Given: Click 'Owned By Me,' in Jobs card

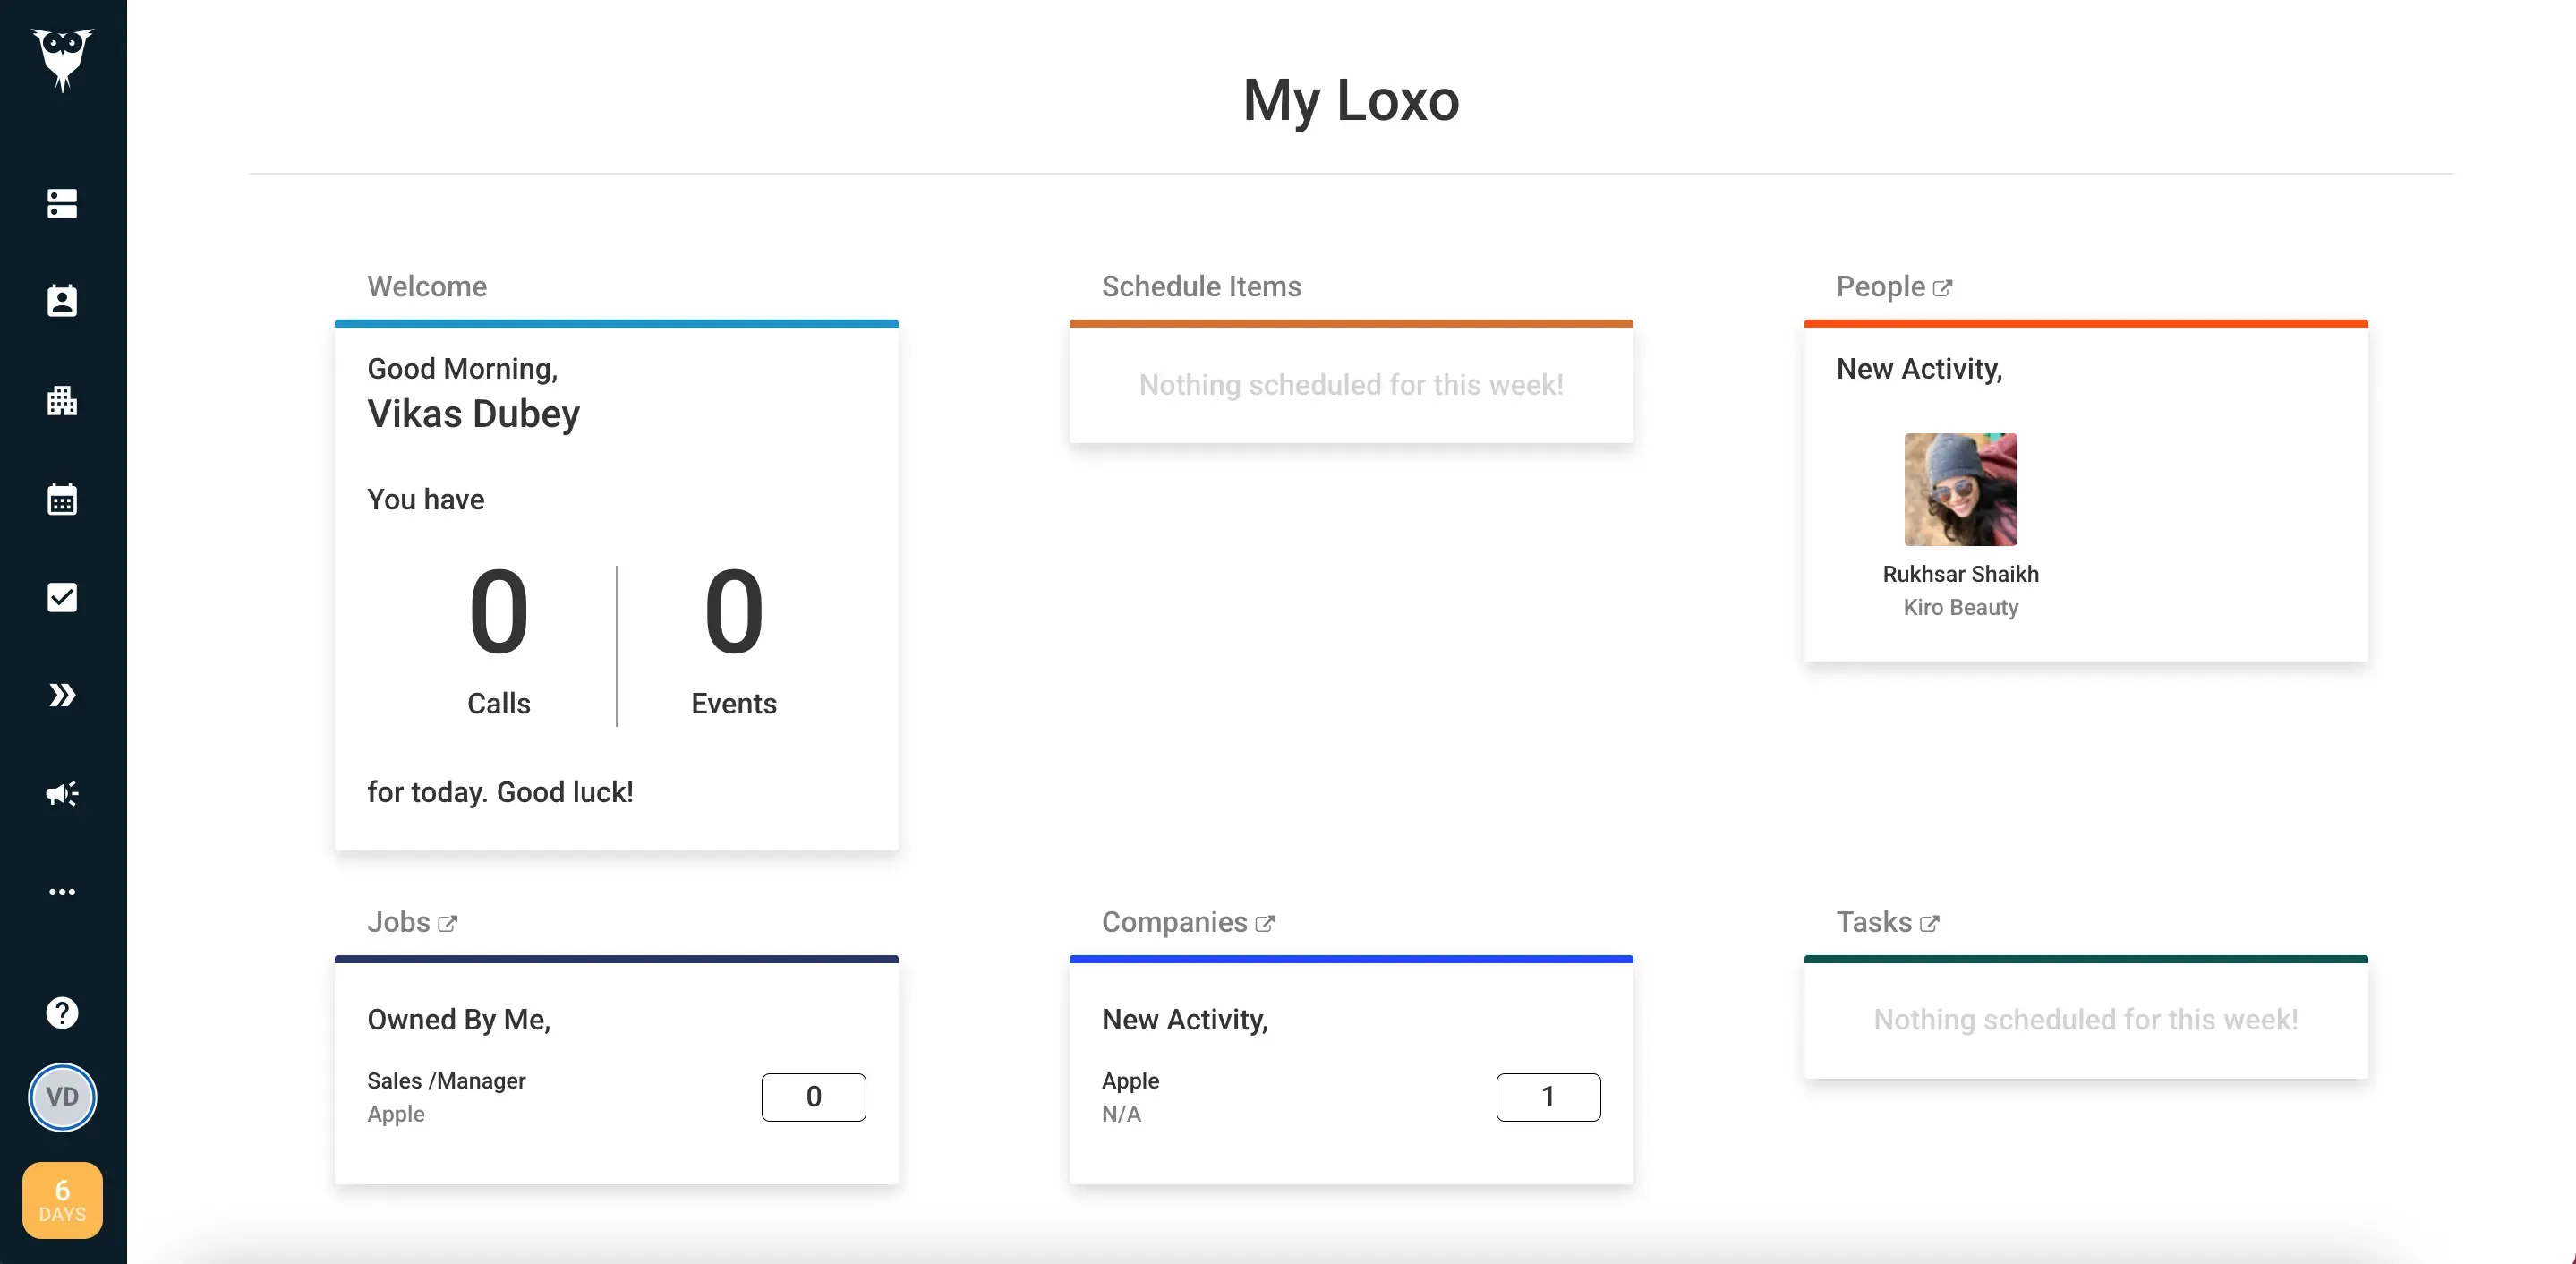Looking at the screenshot, I should pyautogui.click(x=459, y=1019).
